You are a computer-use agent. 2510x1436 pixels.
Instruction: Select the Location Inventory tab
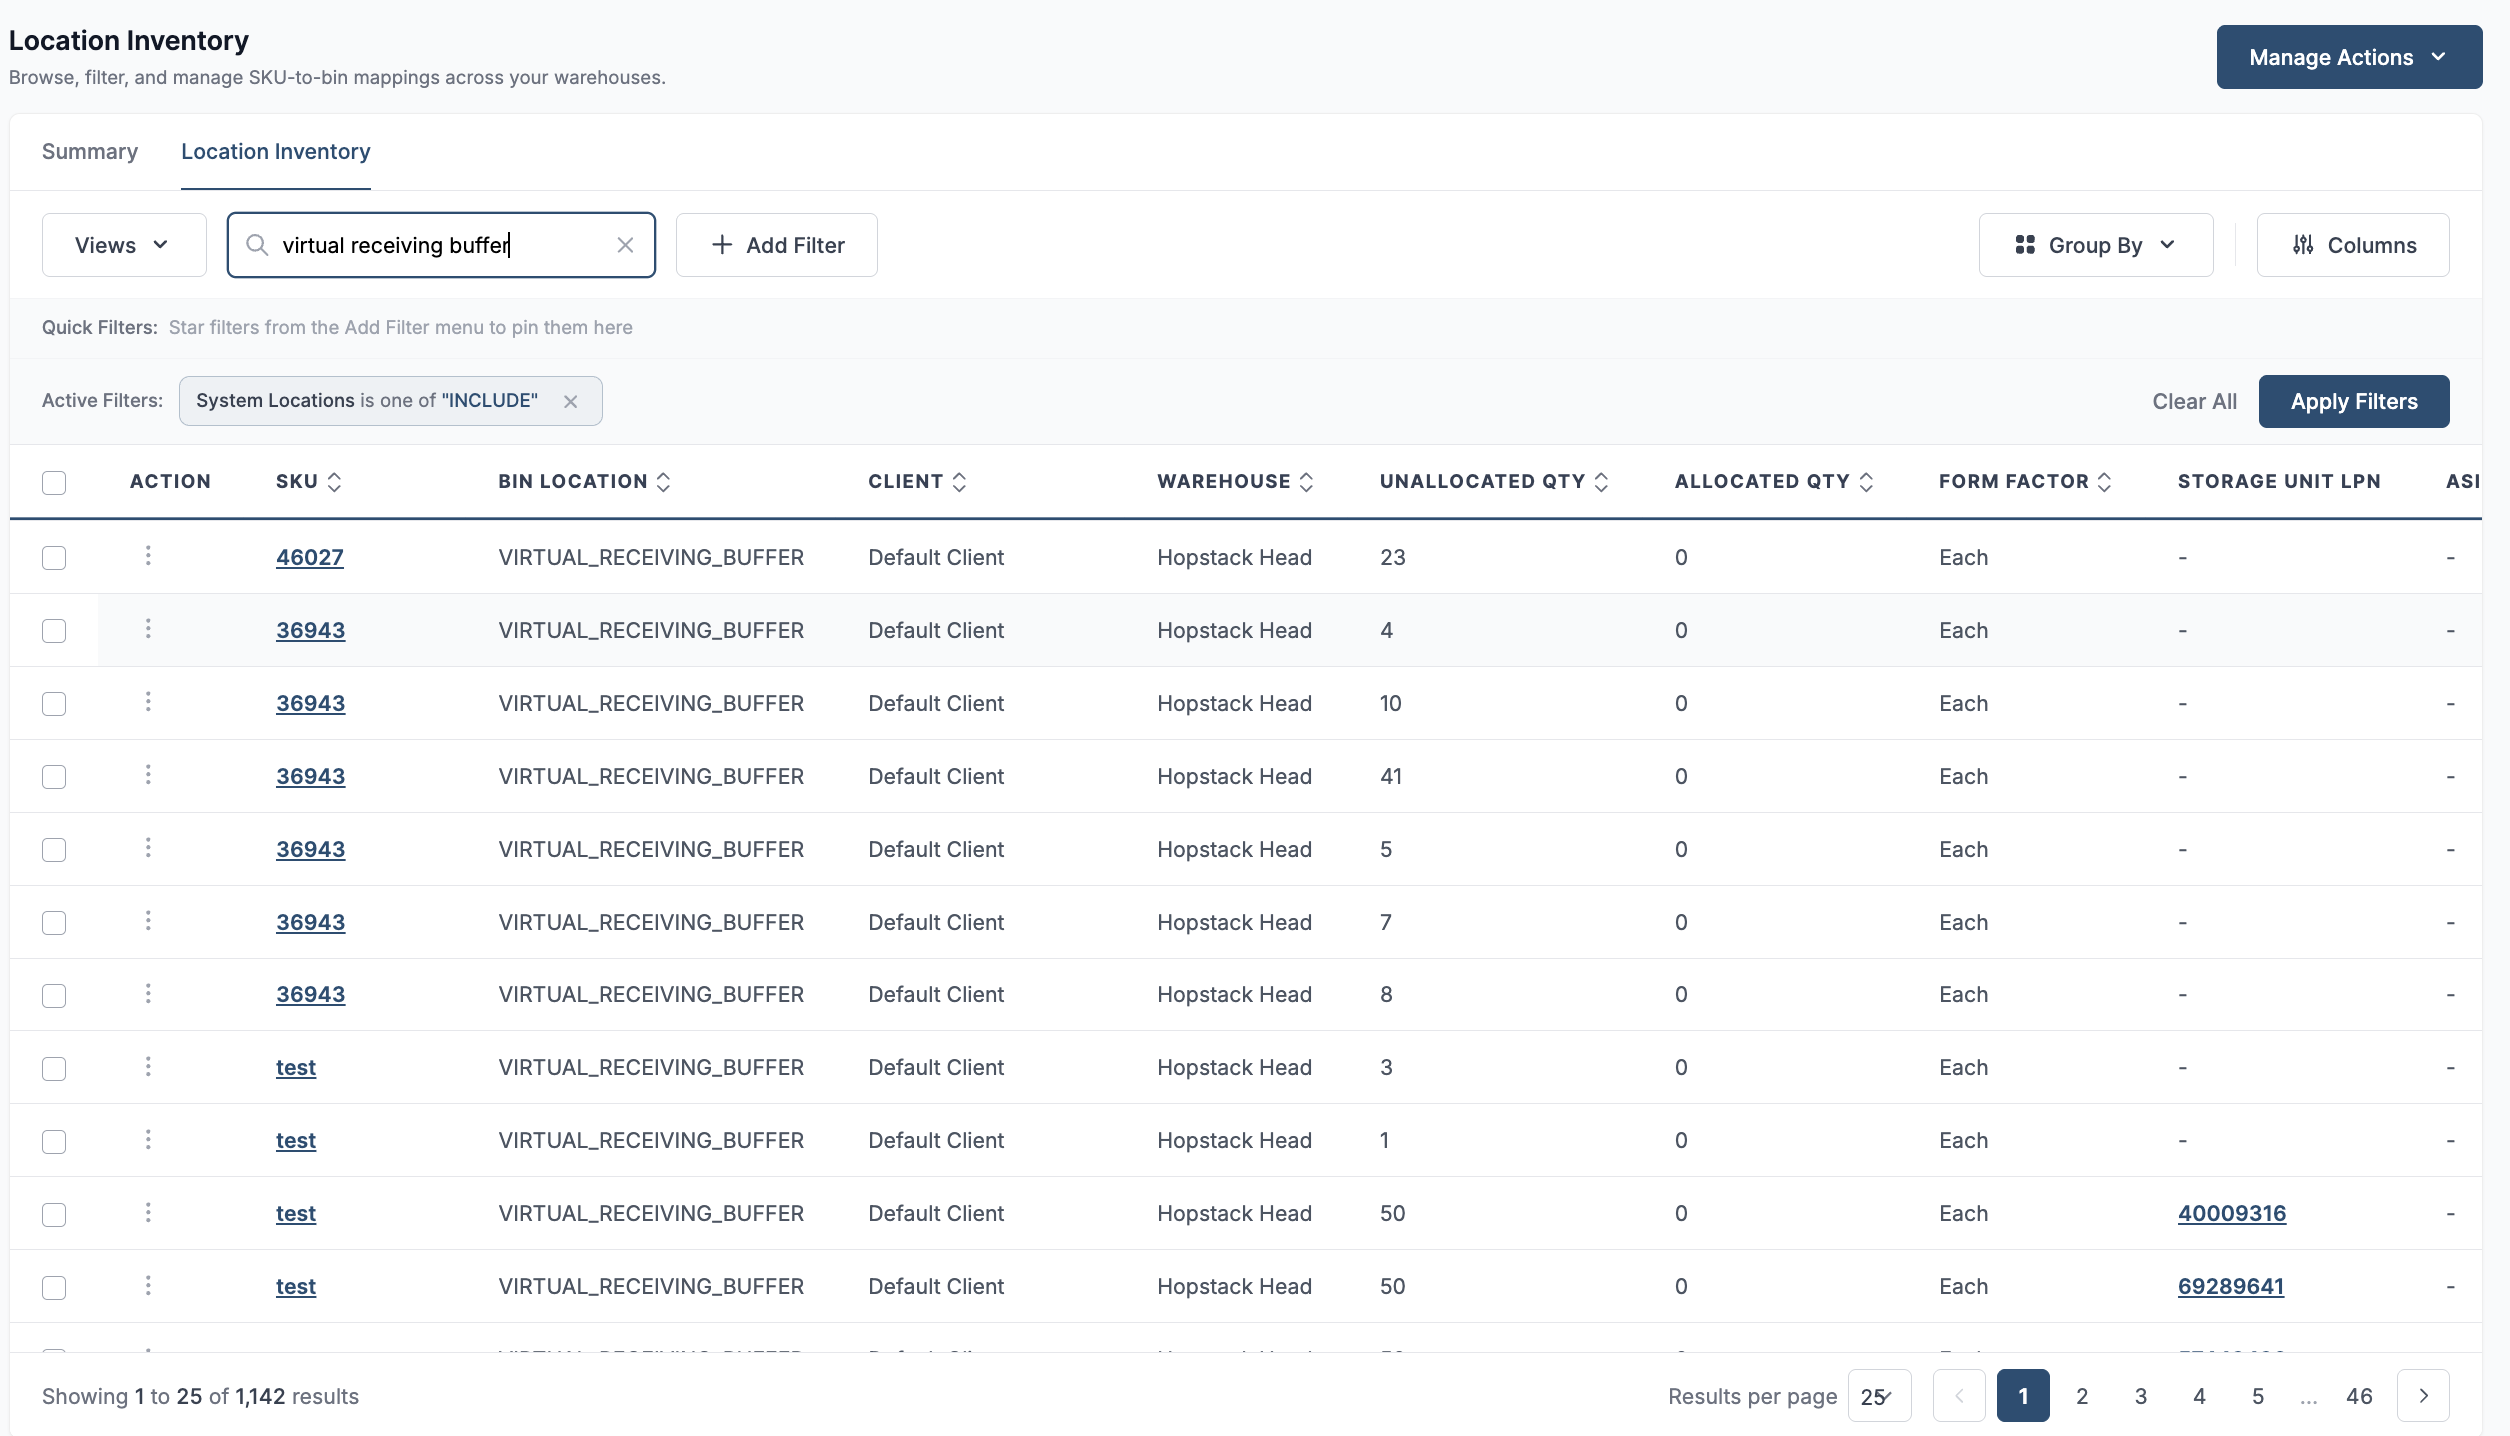pyautogui.click(x=276, y=151)
